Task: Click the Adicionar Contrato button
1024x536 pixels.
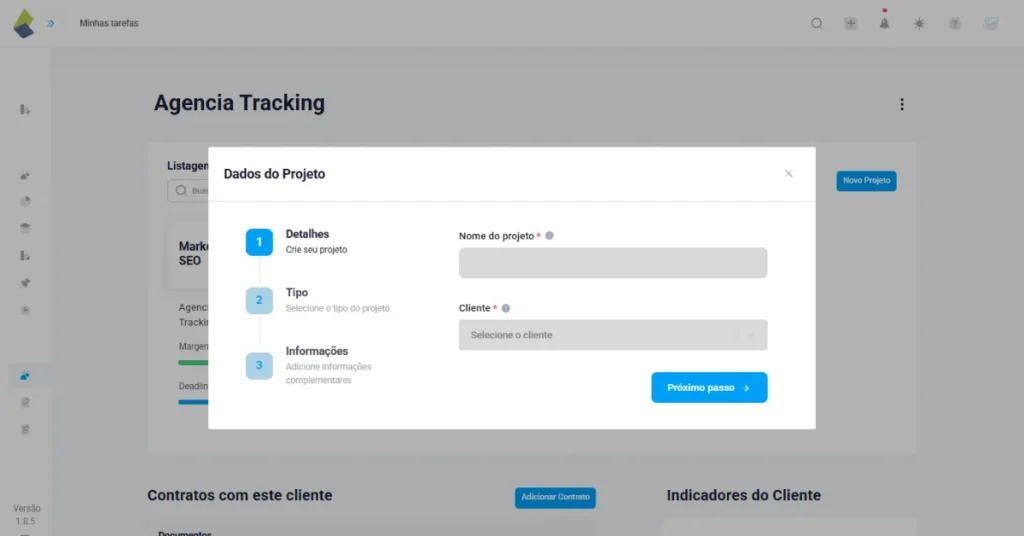Action: [x=555, y=497]
